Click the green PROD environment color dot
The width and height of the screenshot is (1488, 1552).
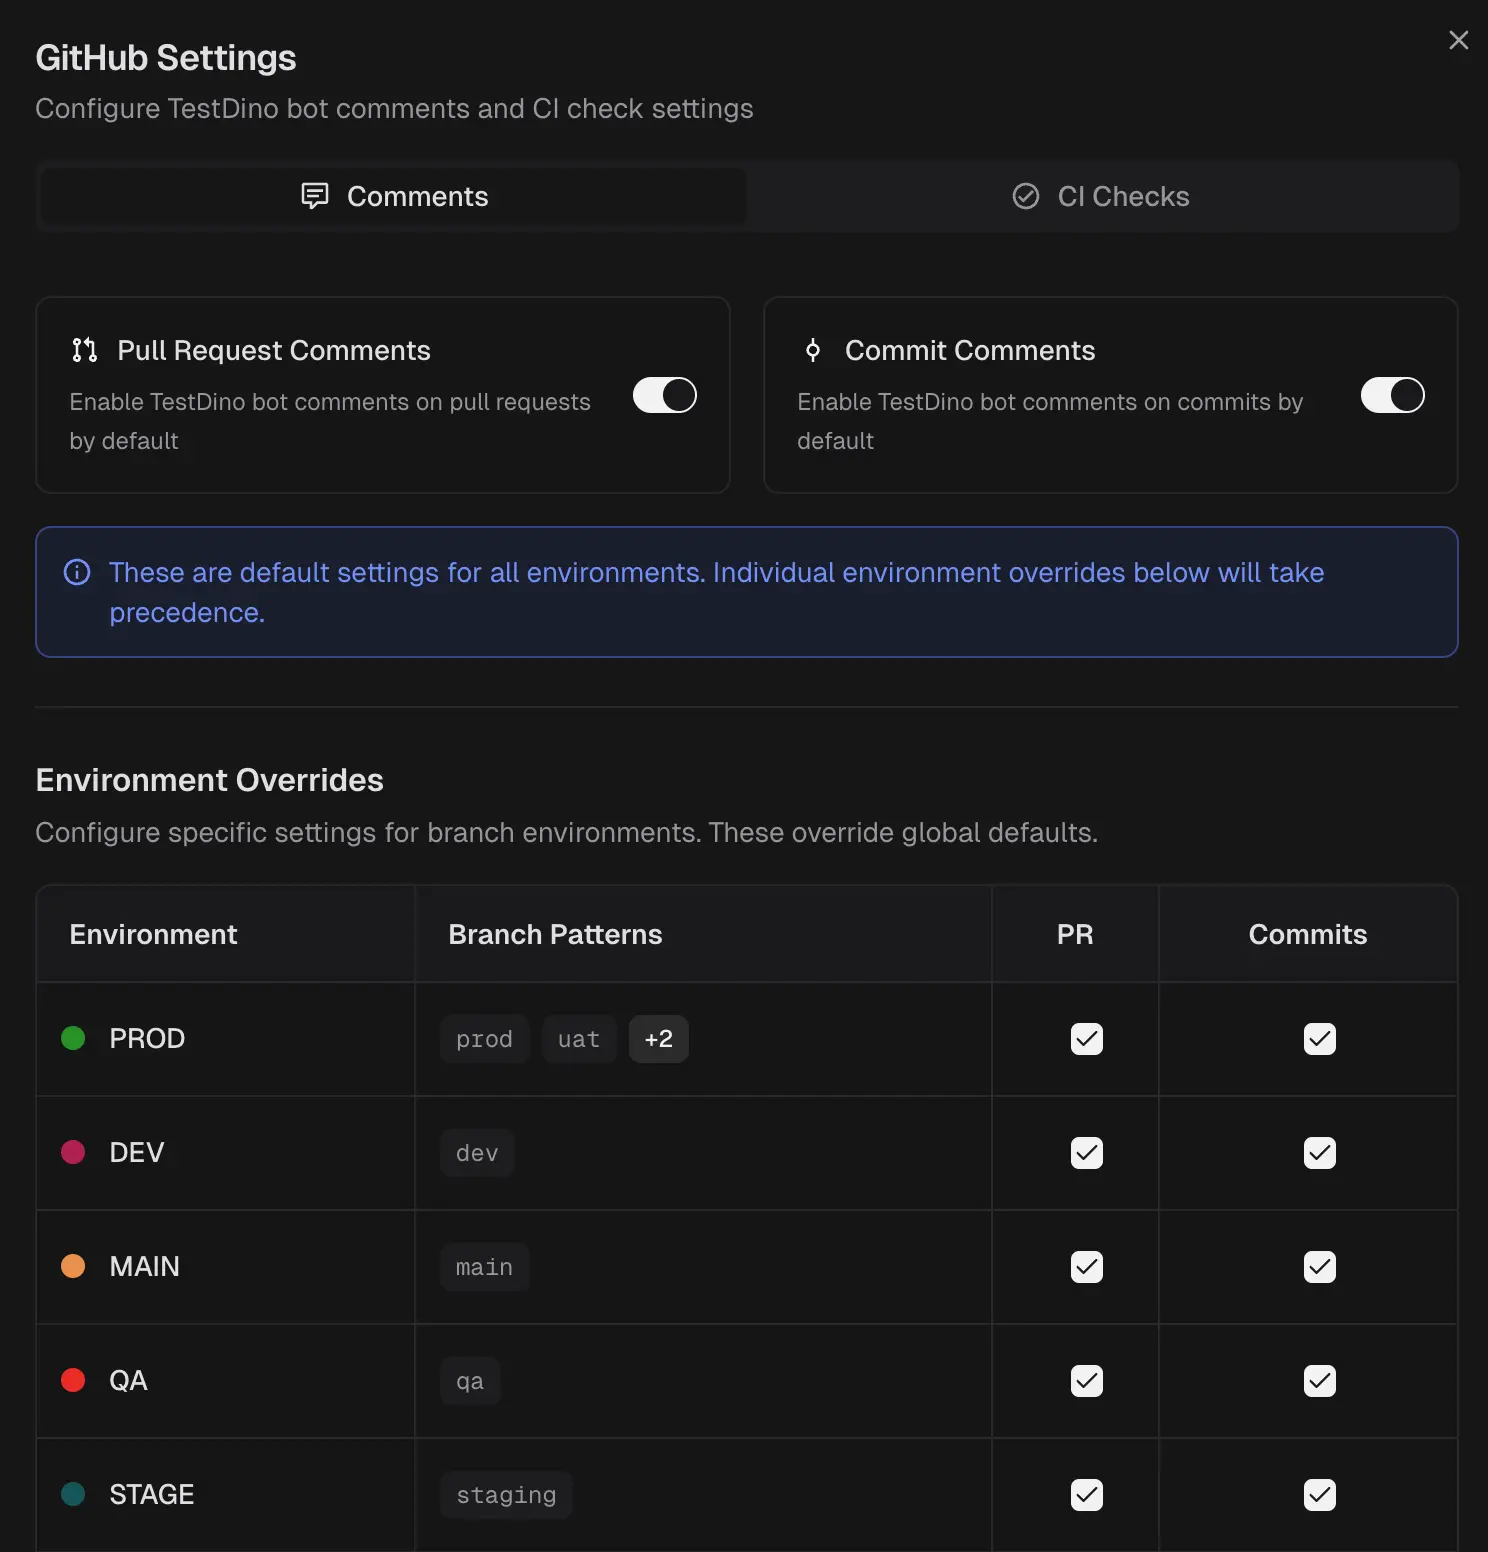coord(73,1038)
